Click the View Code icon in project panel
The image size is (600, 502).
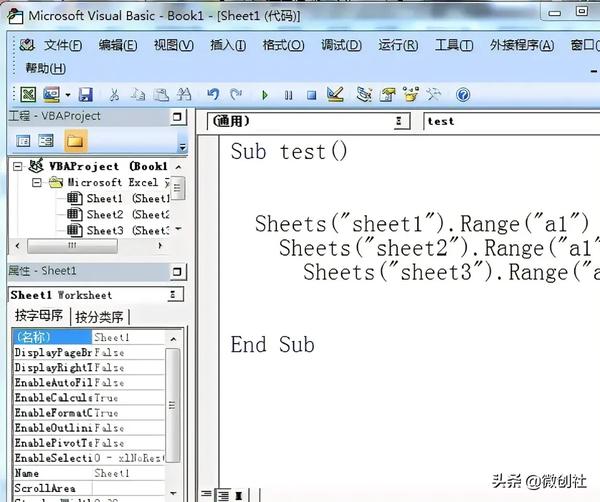(x=23, y=141)
